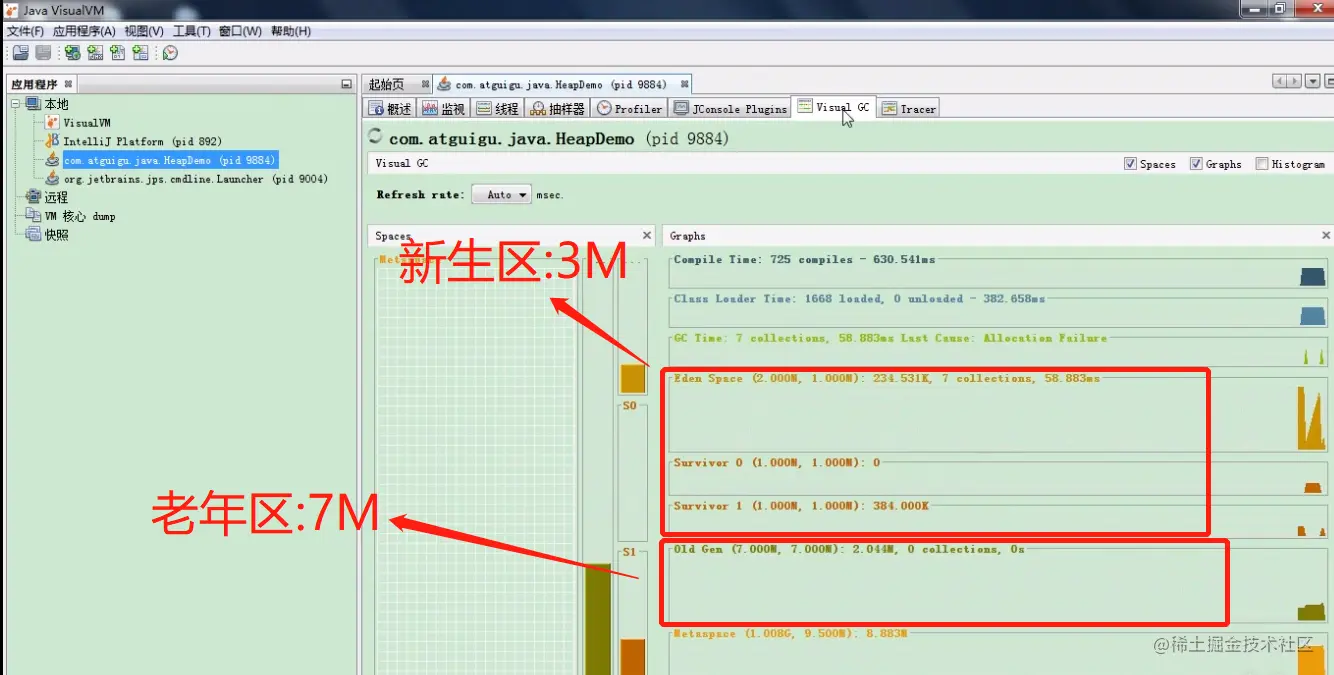The width and height of the screenshot is (1334, 675).
Task: Click the Class Loader Time graph label
Action: click(859, 299)
